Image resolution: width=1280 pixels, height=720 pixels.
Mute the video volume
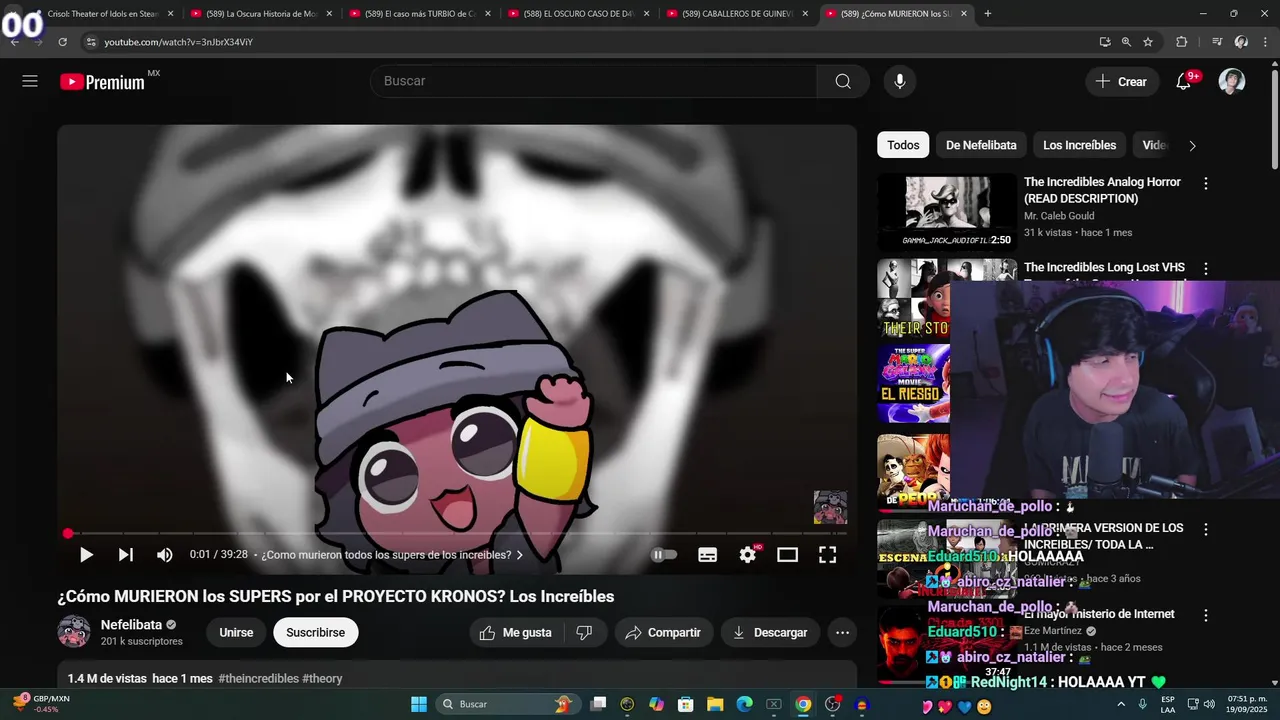coord(165,555)
